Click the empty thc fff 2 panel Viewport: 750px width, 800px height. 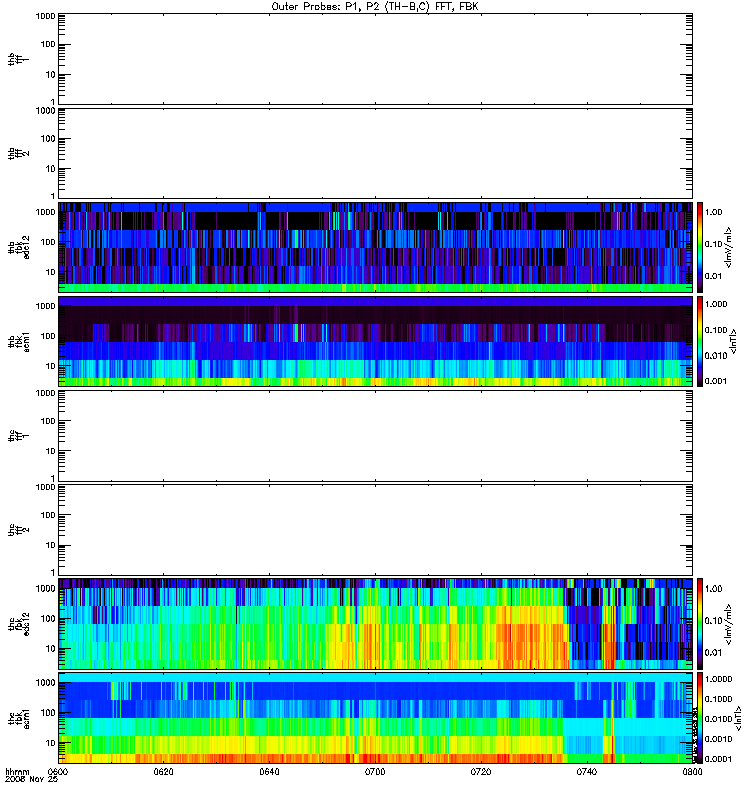(x=375, y=530)
